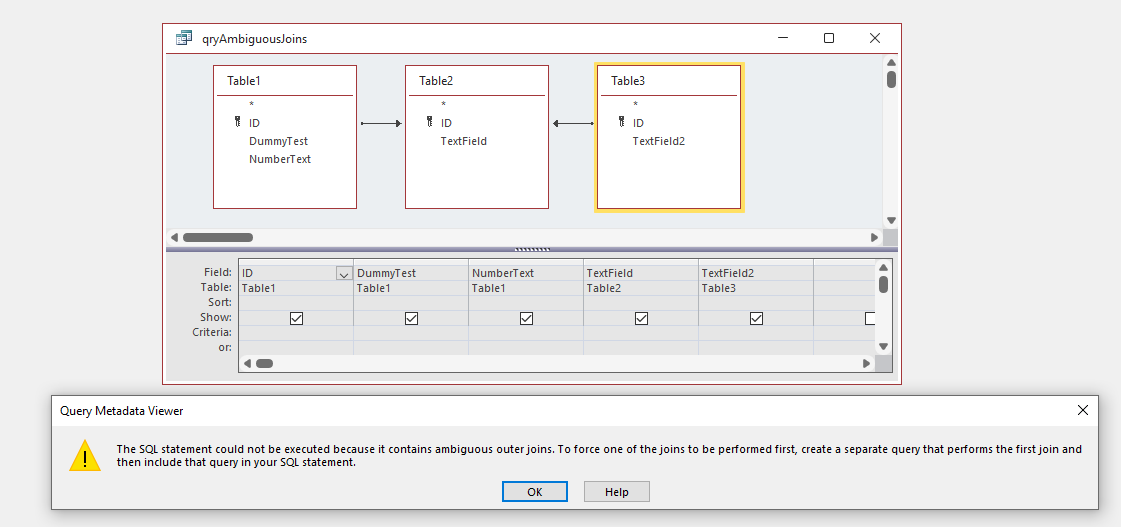The height and width of the screenshot is (527, 1121).
Task: Click the table pane horizontal scrollbar thumb
Action: pos(217,237)
